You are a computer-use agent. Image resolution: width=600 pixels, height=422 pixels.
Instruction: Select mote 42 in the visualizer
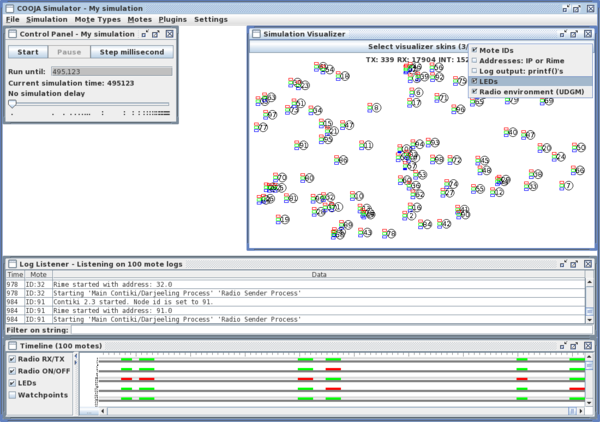(446, 224)
